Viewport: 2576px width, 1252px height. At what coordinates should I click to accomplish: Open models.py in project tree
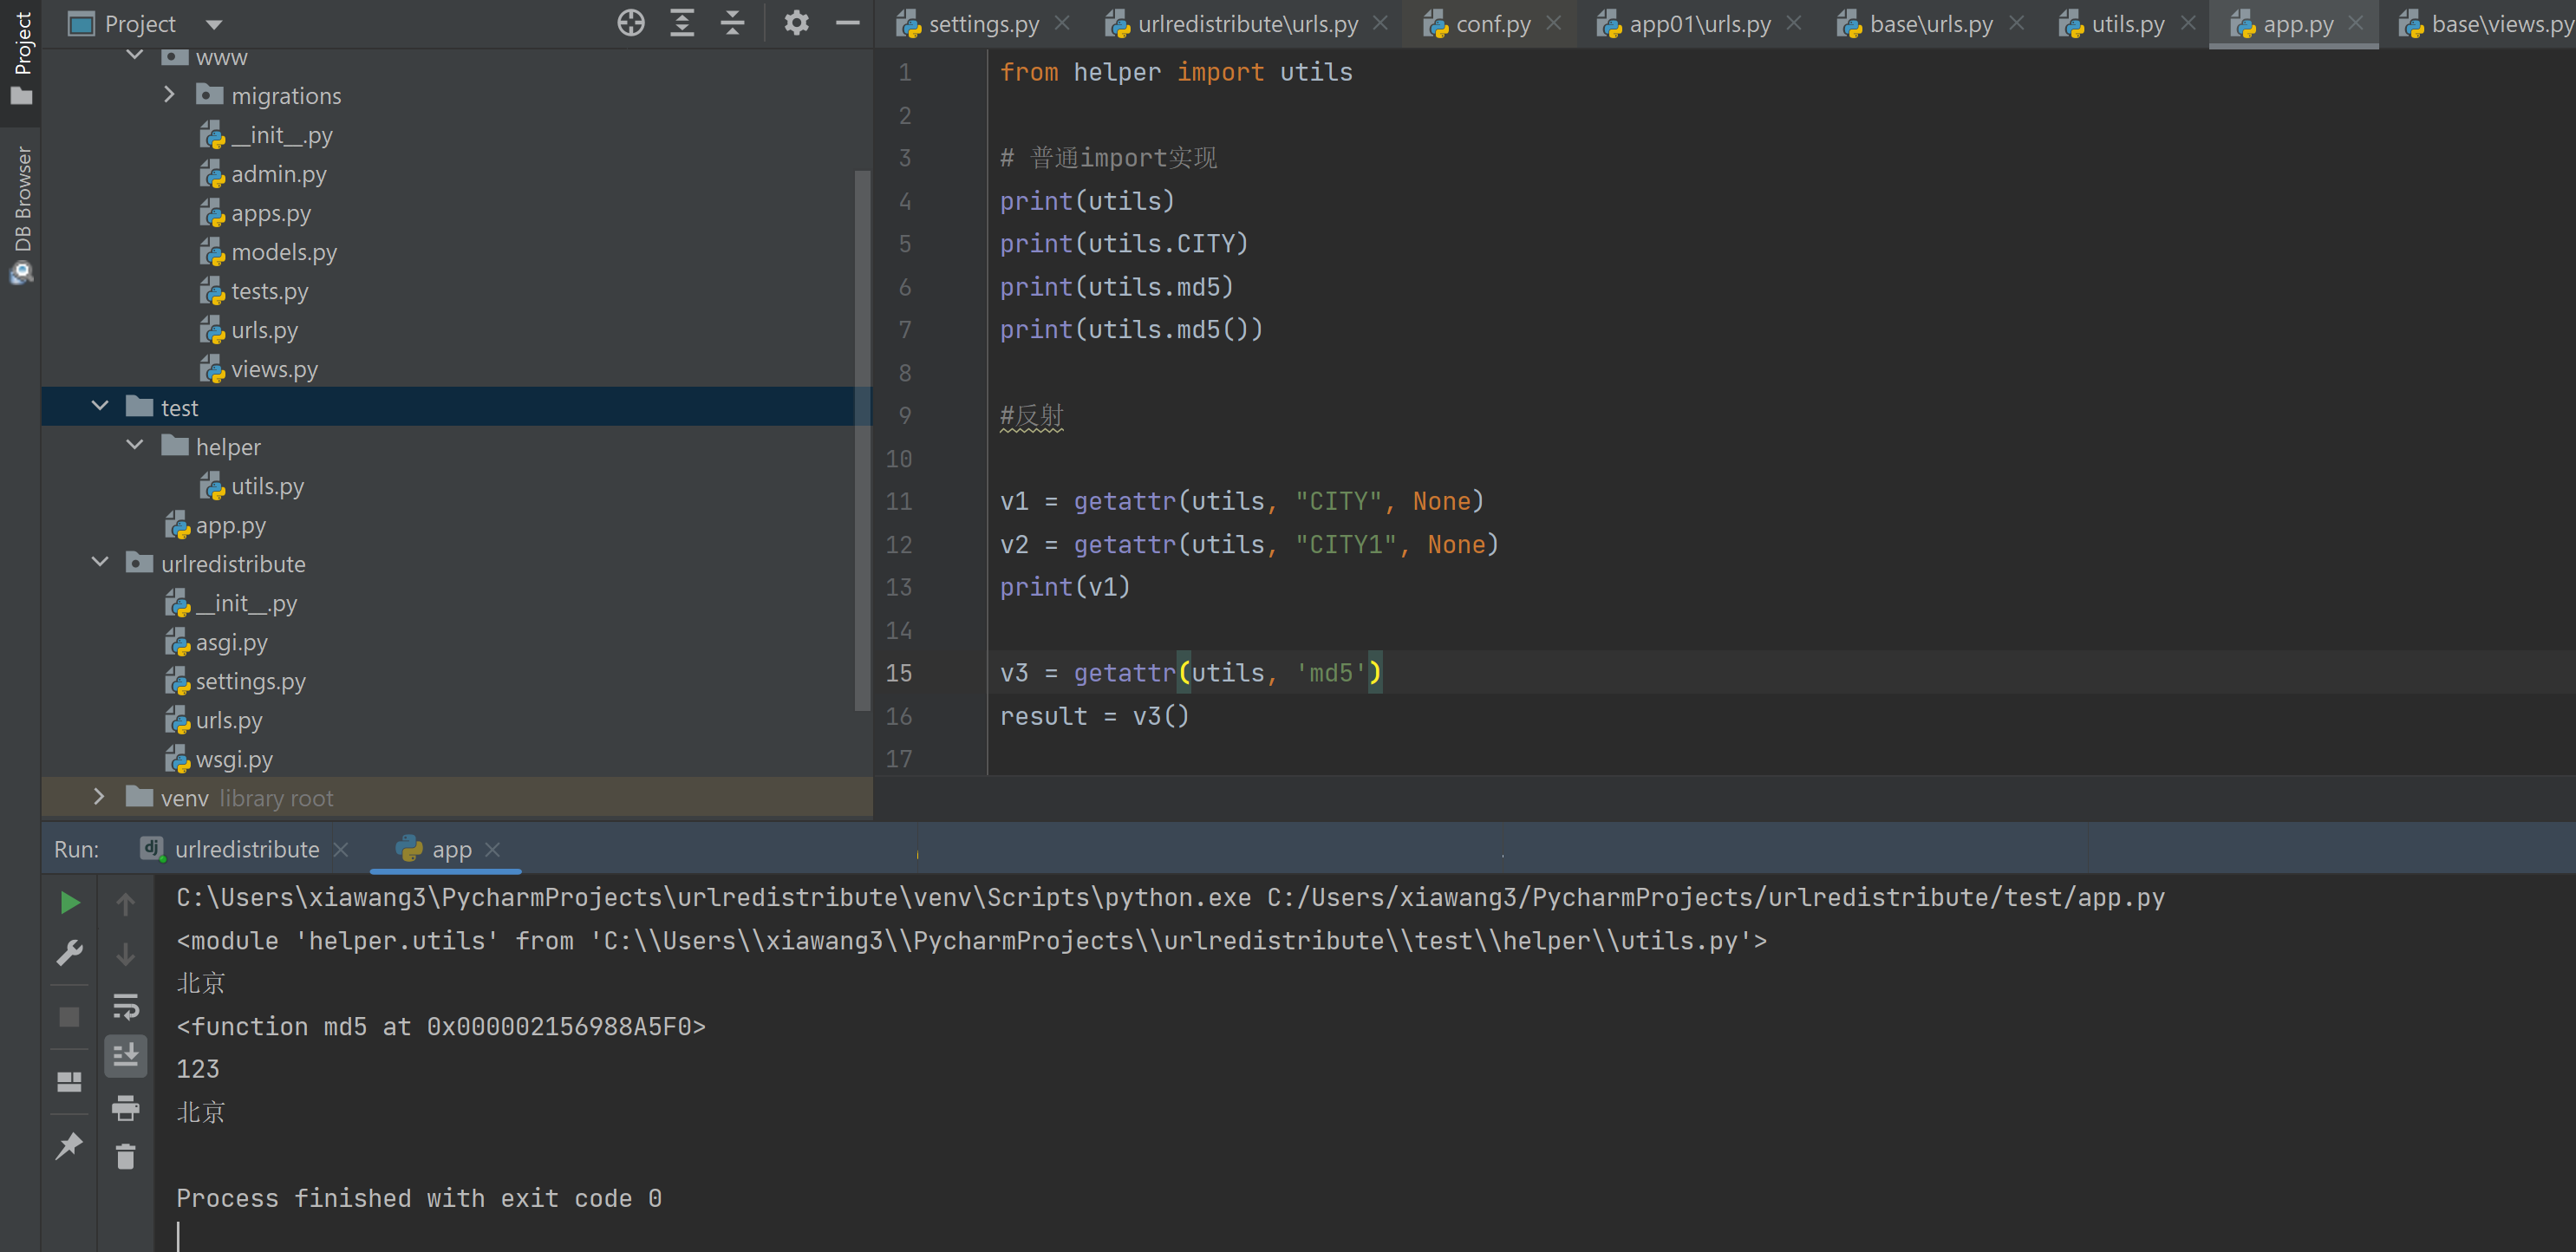point(283,252)
